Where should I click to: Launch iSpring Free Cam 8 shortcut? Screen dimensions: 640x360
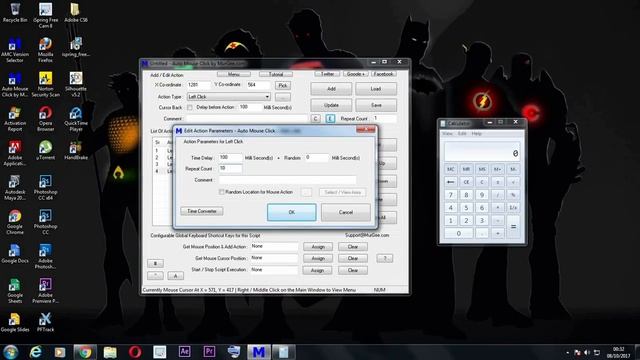45,15
